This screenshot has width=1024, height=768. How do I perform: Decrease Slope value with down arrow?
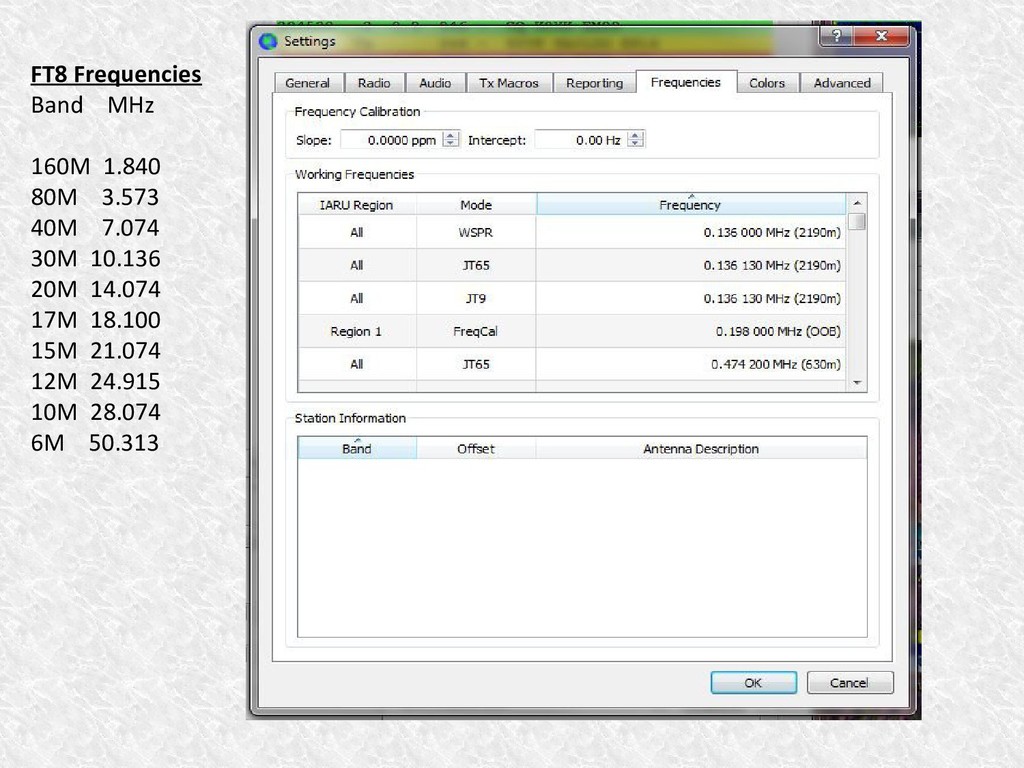(451, 144)
